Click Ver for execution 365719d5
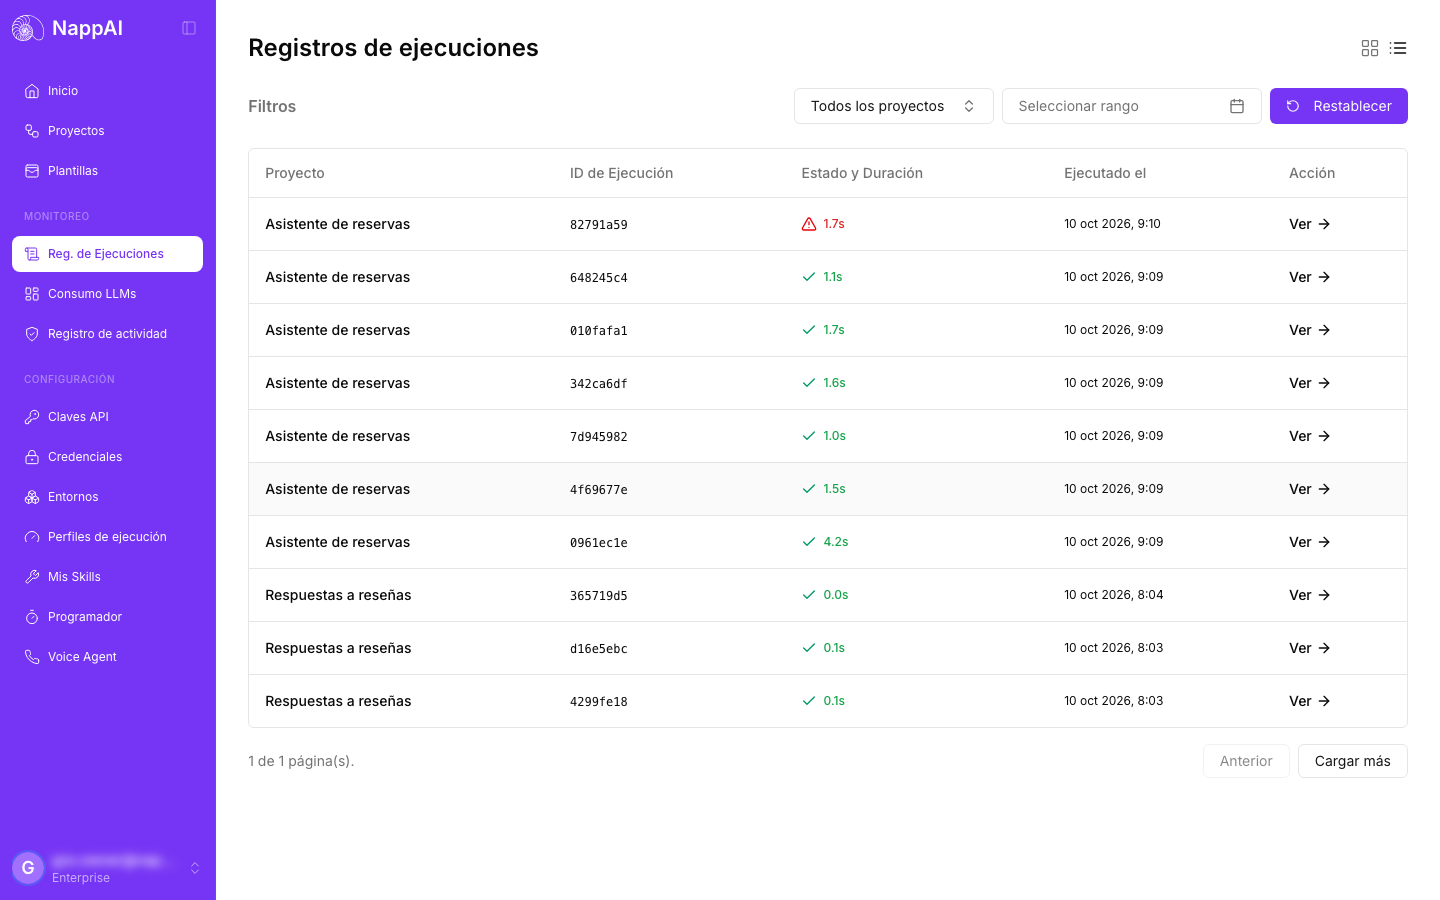Screen dimensions: 1440x900 (x=1309, y=595)
